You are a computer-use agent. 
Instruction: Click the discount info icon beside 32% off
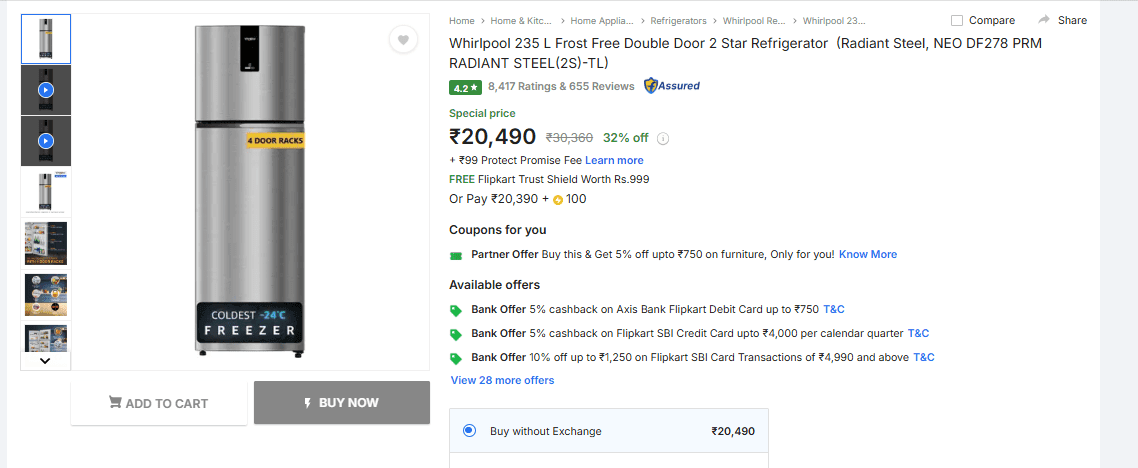coord(663,139)
